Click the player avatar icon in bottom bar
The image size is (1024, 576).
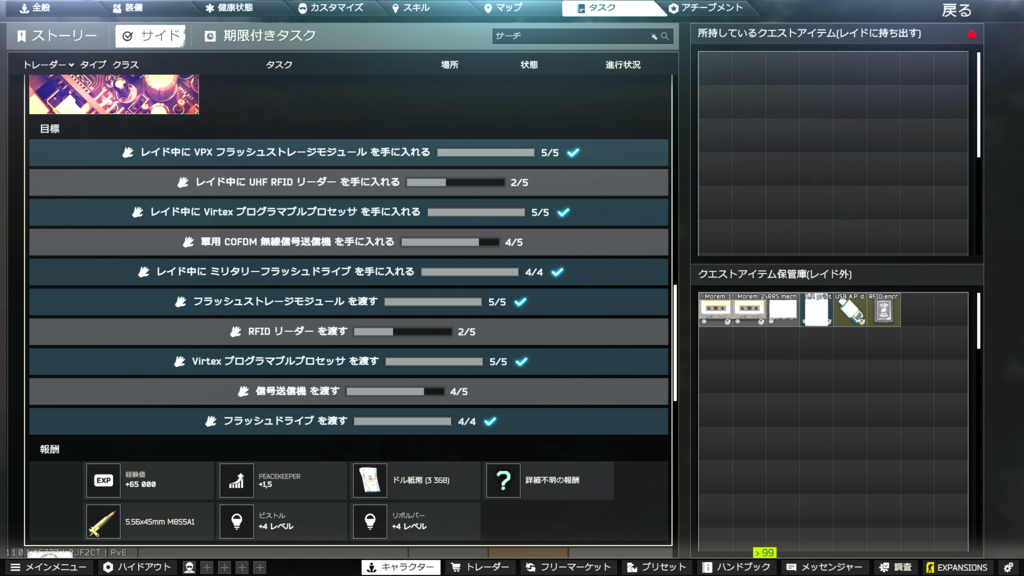189,568
